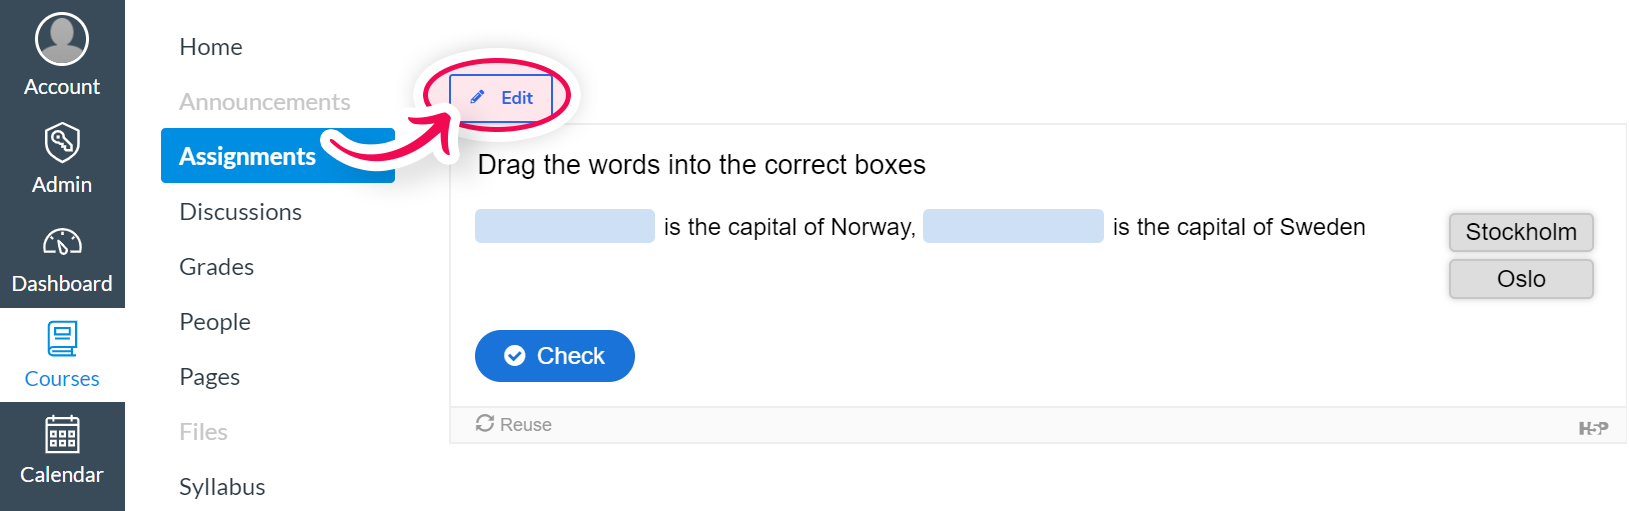Image resolution: width=1629 pixels, height=511 pixels.
Task: Check answers with the Check button
Action: [555, 356]
